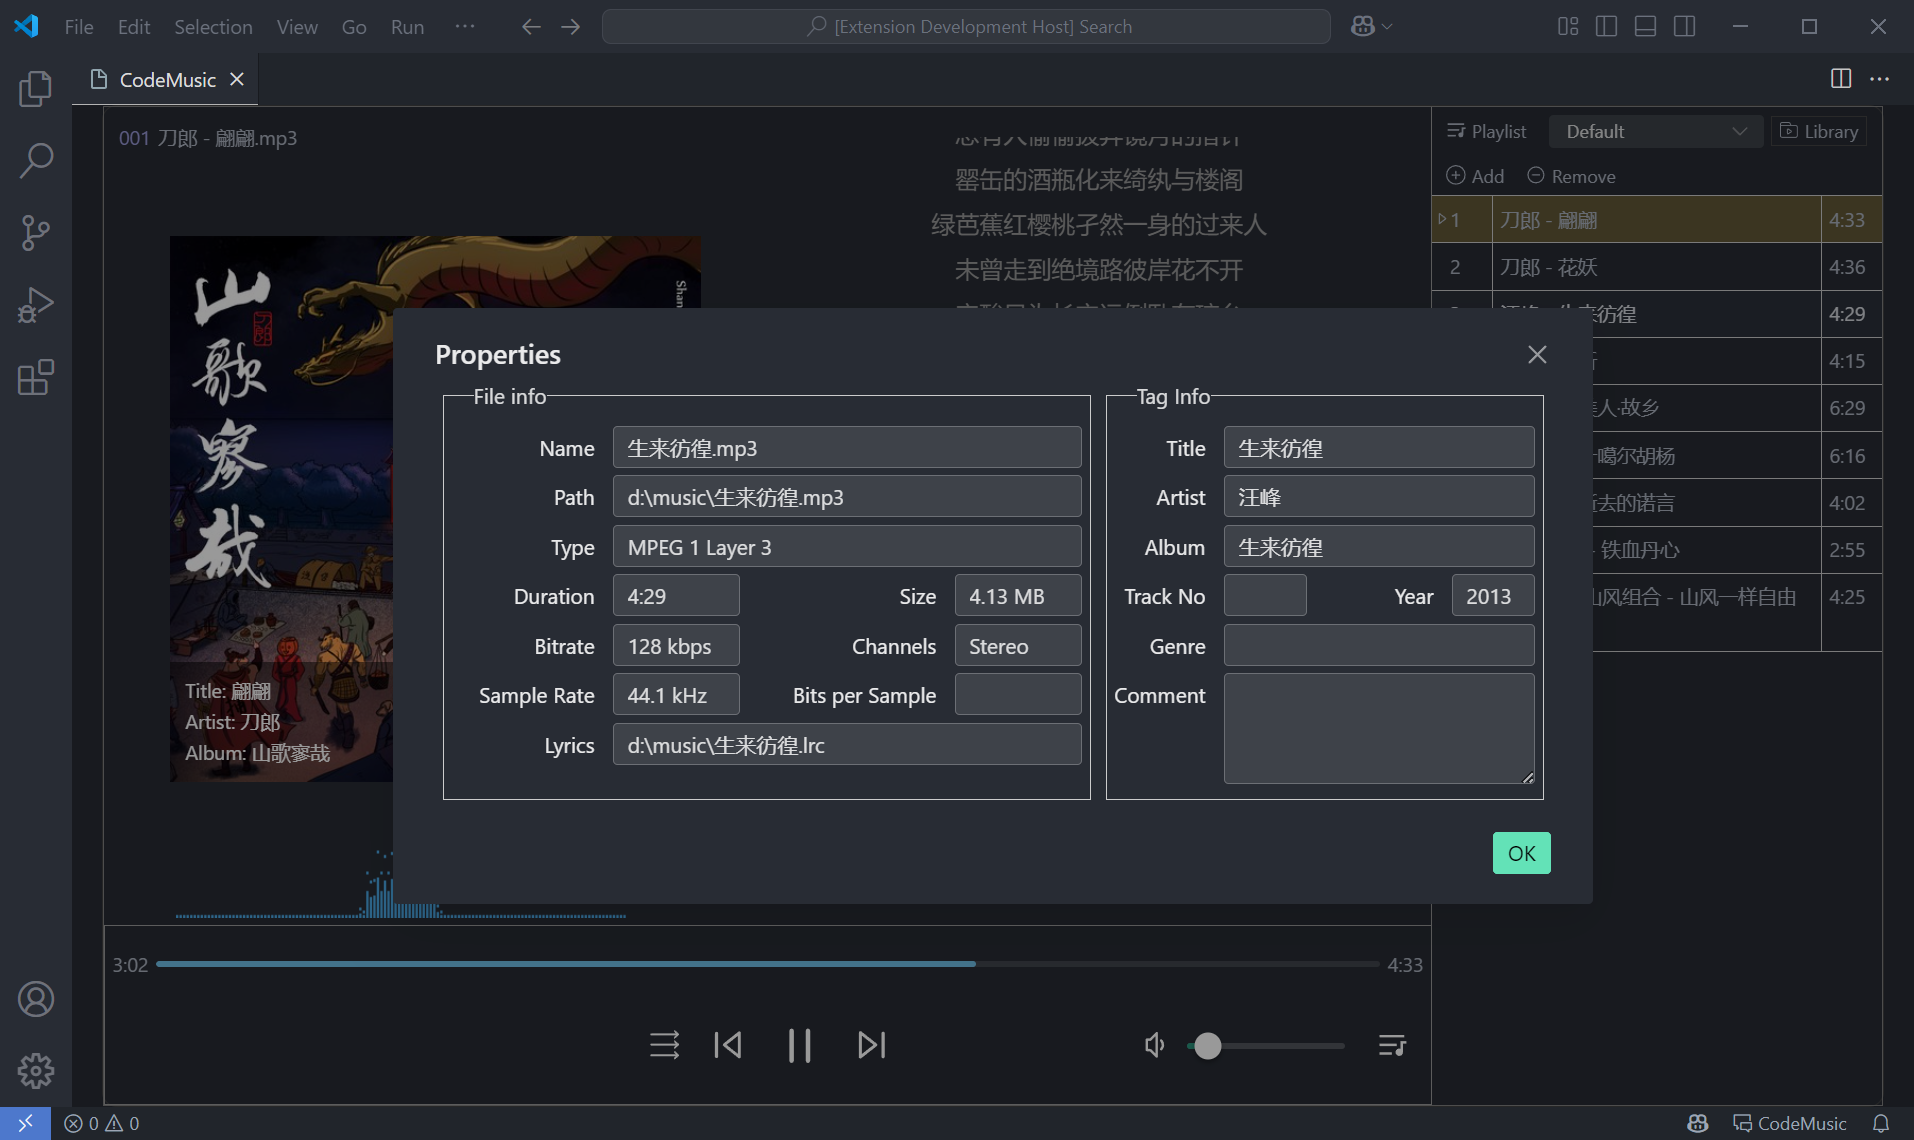This screenshot has width=1914, height=1140.
Task: Select playlist row 刀郎 - 花妖
Action: pyautogui.click(x=1657, y=267)
